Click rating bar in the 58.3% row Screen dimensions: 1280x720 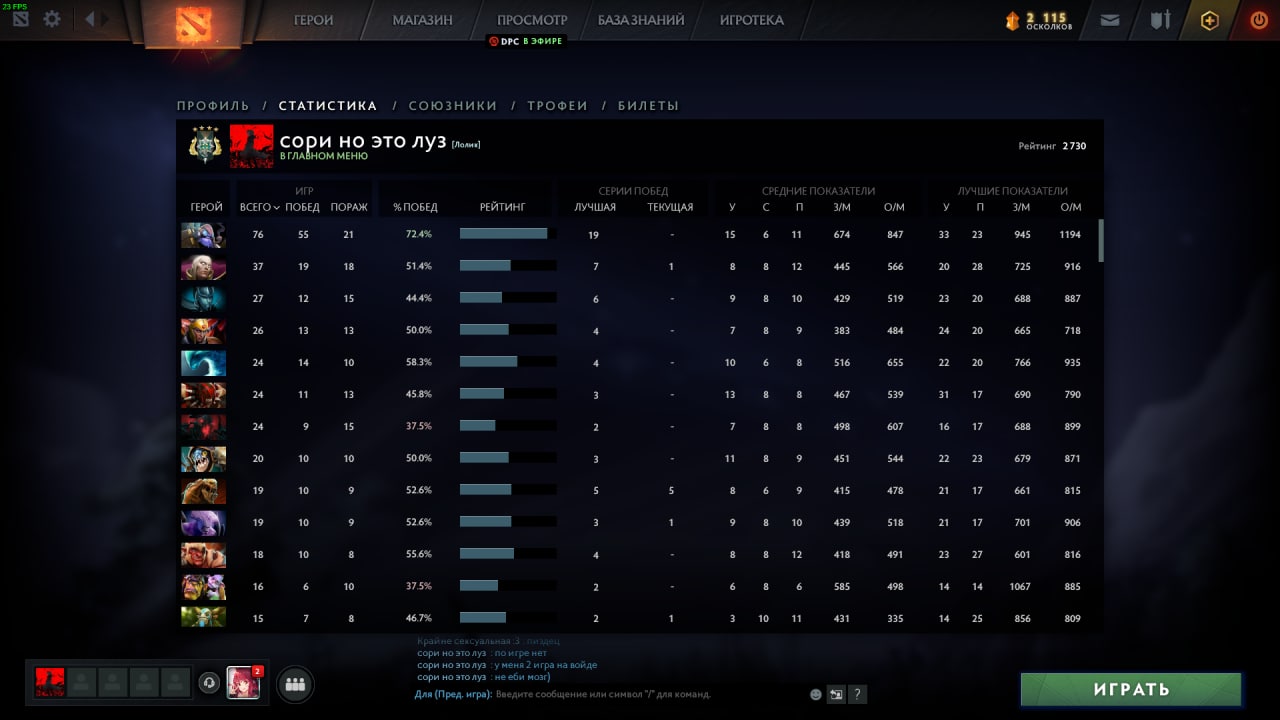pos(508,362)
